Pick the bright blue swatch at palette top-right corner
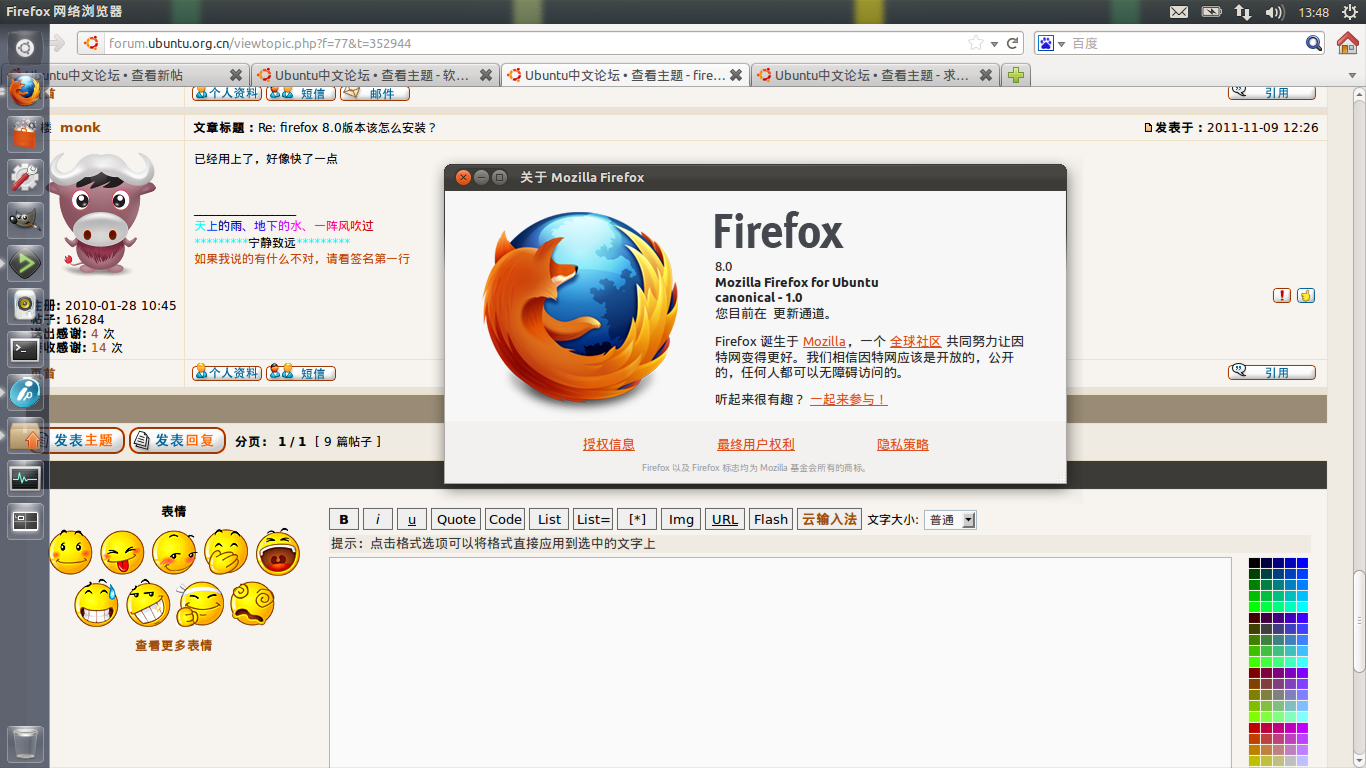Screen dimensions: 1366x768 click(x=1302, y=564)
